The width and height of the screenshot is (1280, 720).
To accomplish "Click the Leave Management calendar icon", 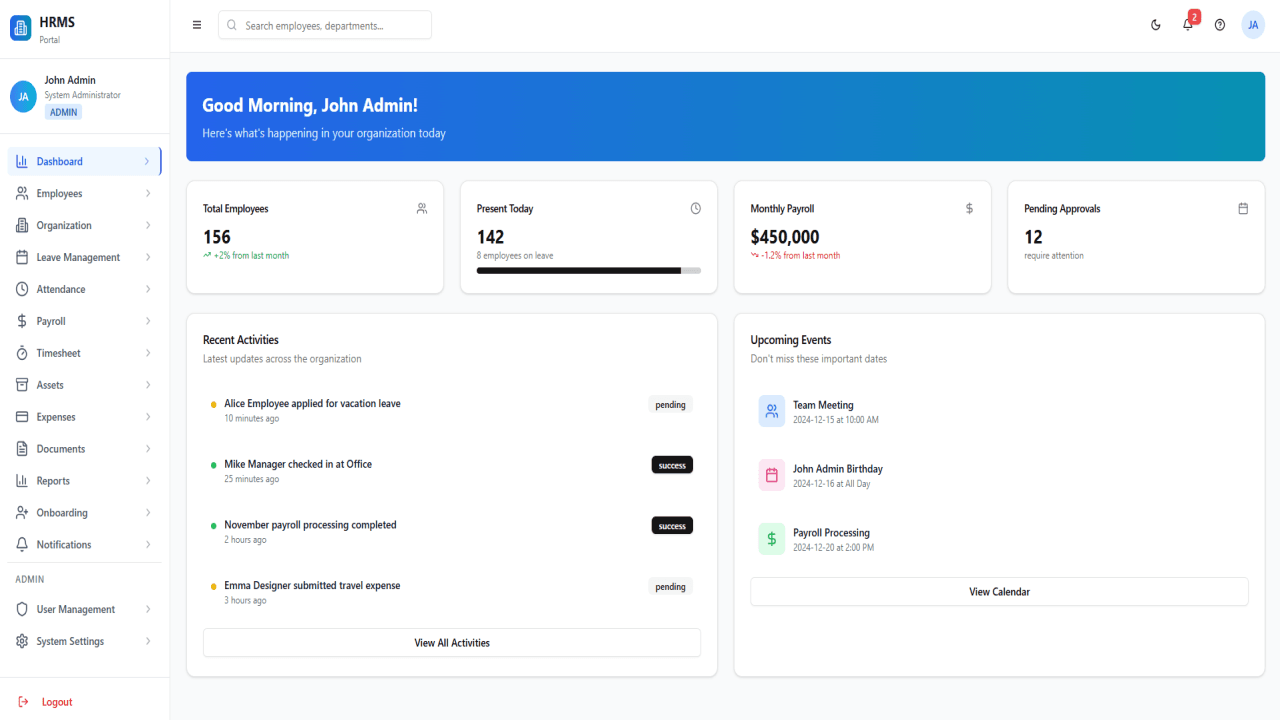I will point(22,257).
